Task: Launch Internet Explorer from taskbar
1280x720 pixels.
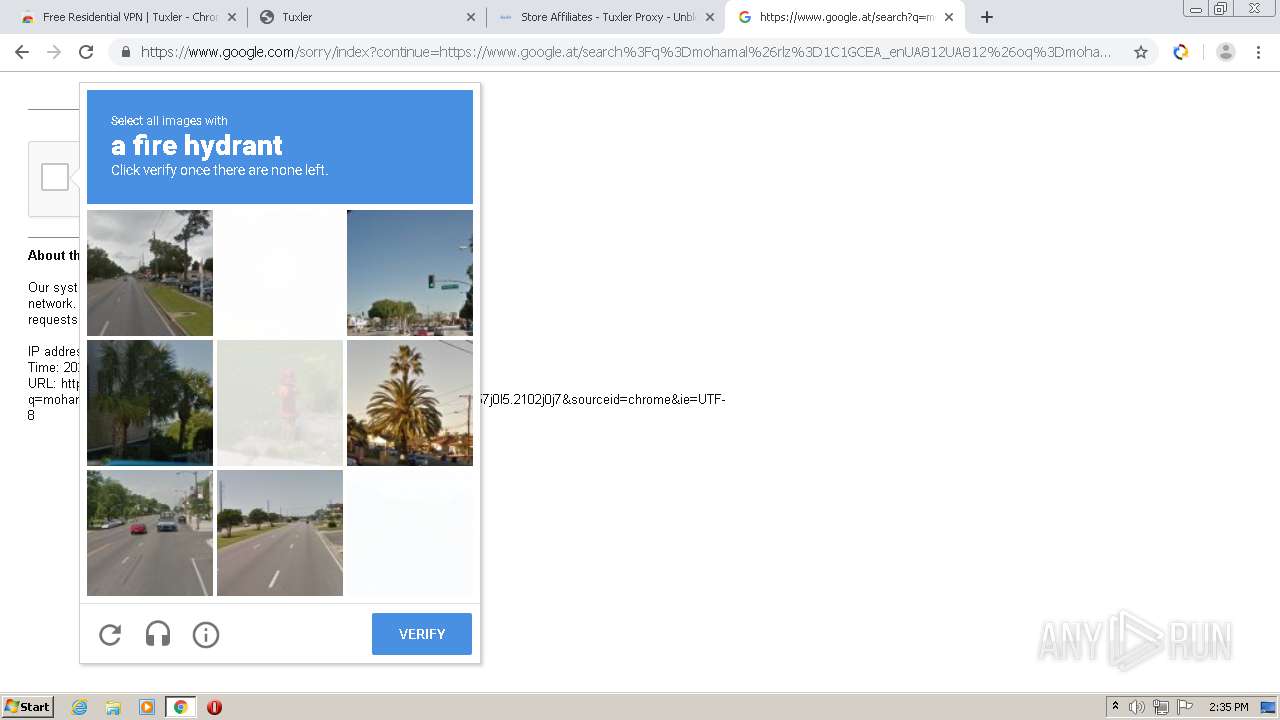Action: point(79,707)
